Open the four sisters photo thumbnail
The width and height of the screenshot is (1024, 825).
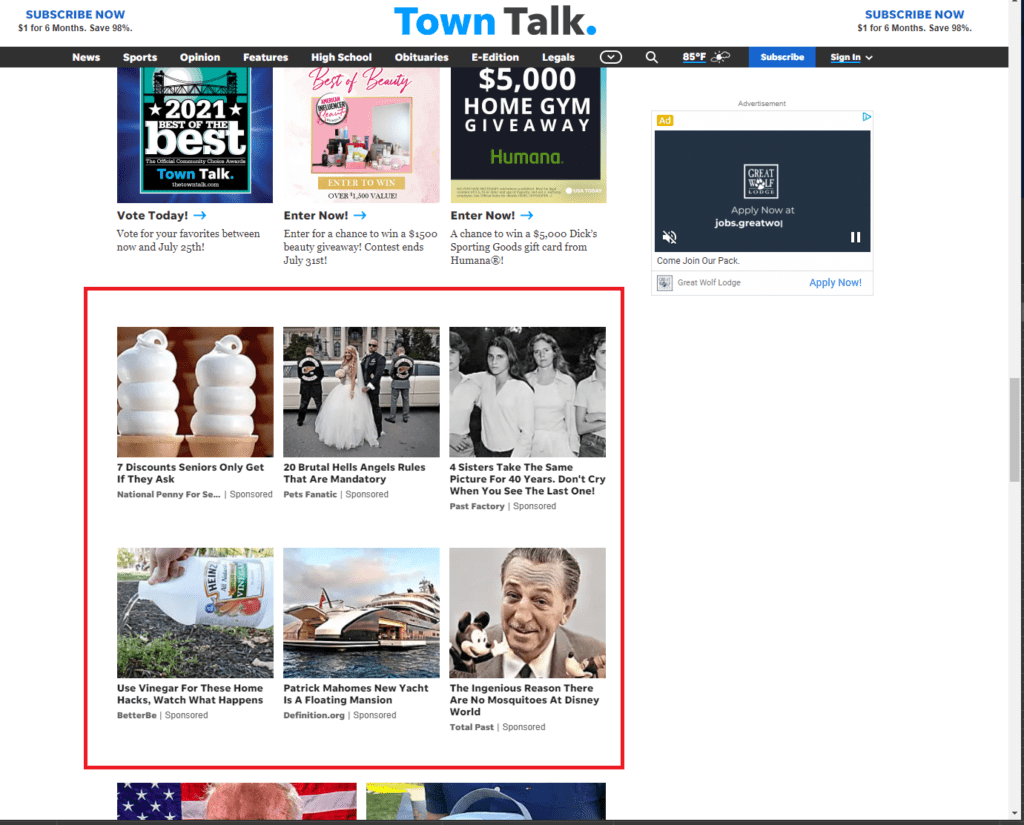(x=528, y=392)
